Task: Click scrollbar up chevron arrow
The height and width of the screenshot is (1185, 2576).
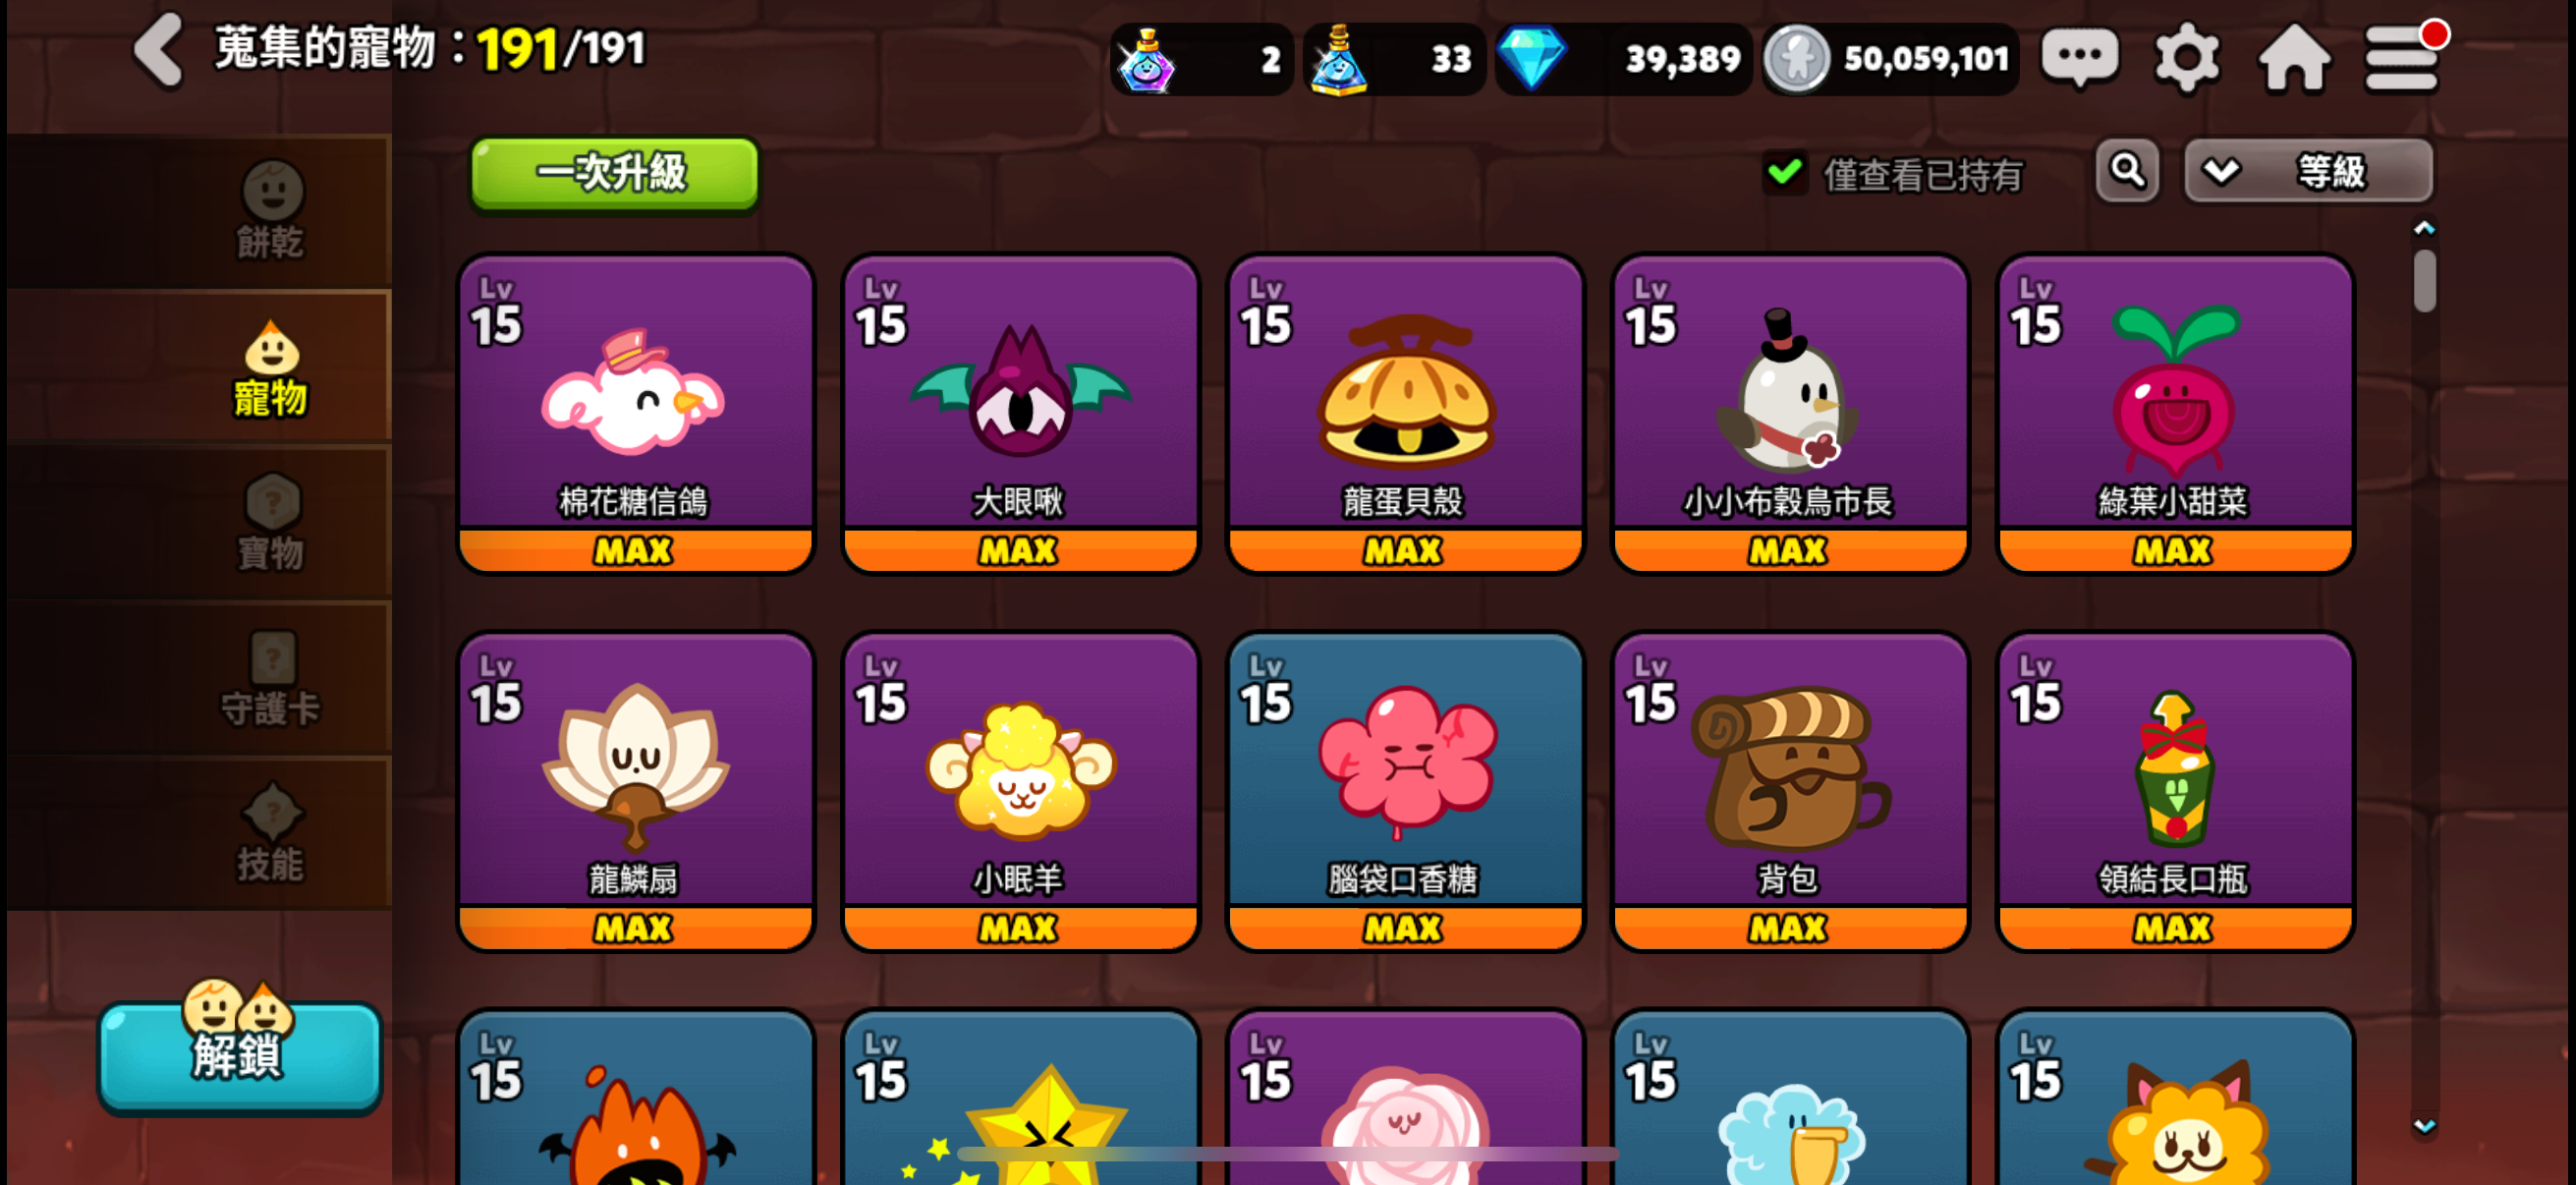Action: pos(2423,228)
